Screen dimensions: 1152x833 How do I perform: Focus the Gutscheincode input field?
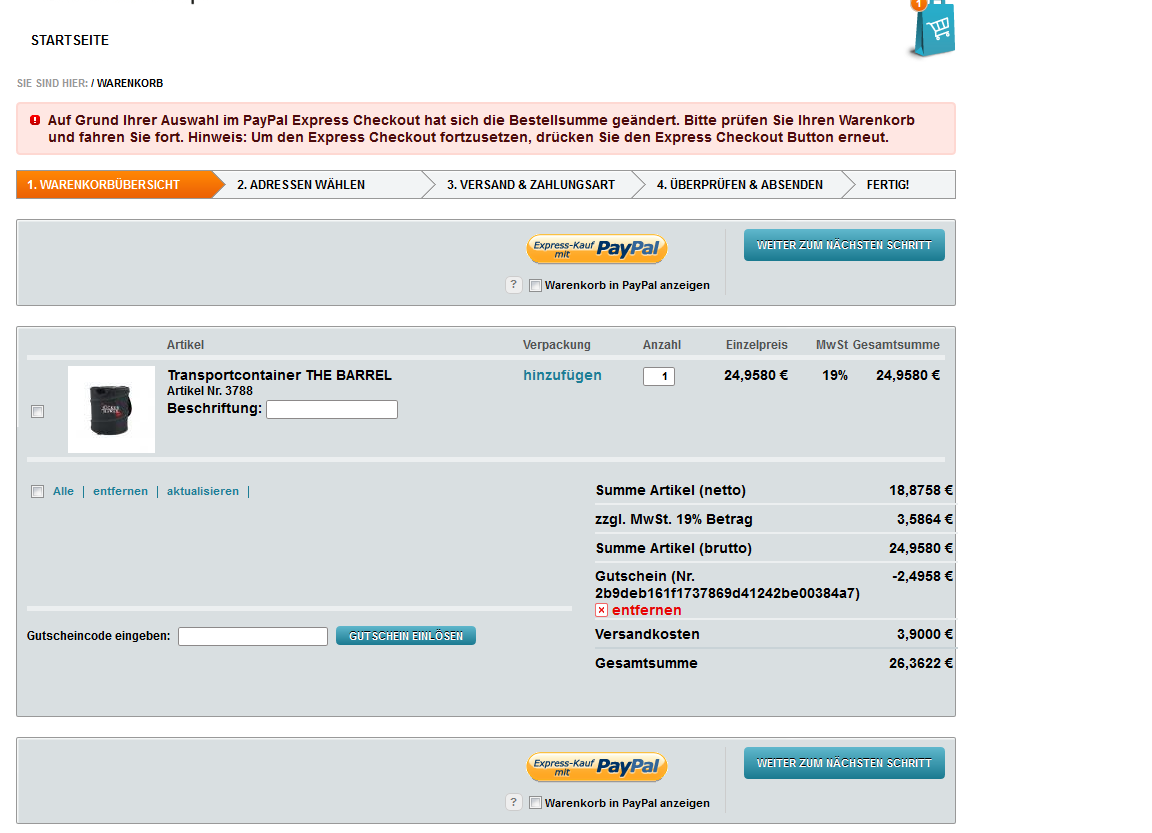253,636
